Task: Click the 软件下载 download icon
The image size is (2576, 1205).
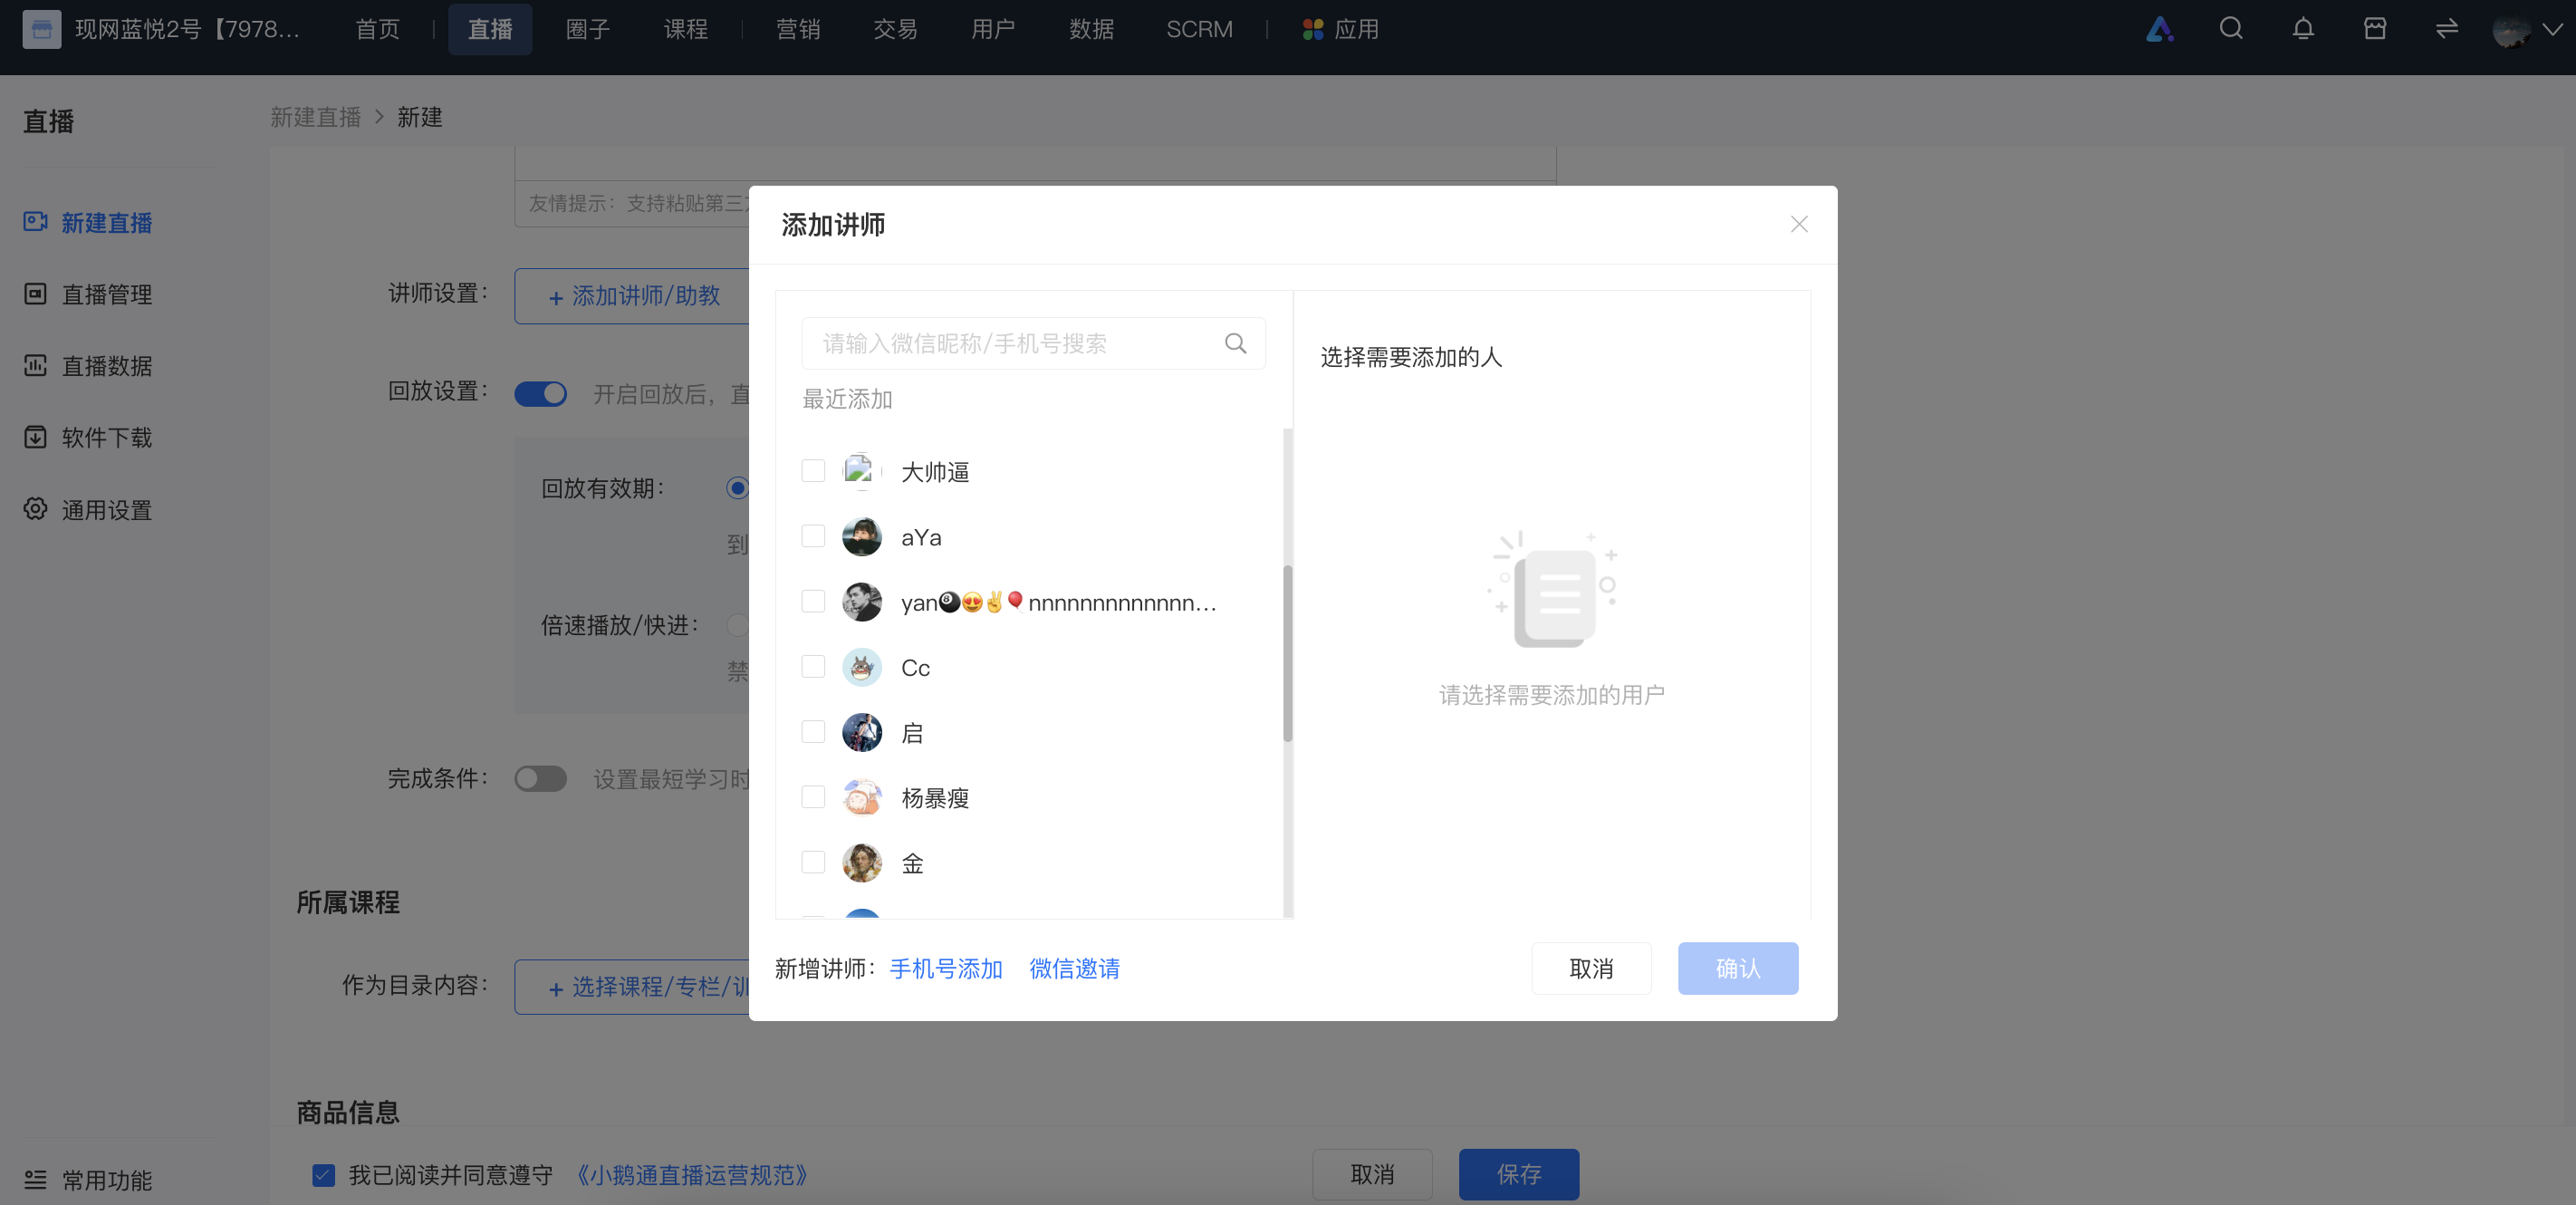Action: pos(36,437)
